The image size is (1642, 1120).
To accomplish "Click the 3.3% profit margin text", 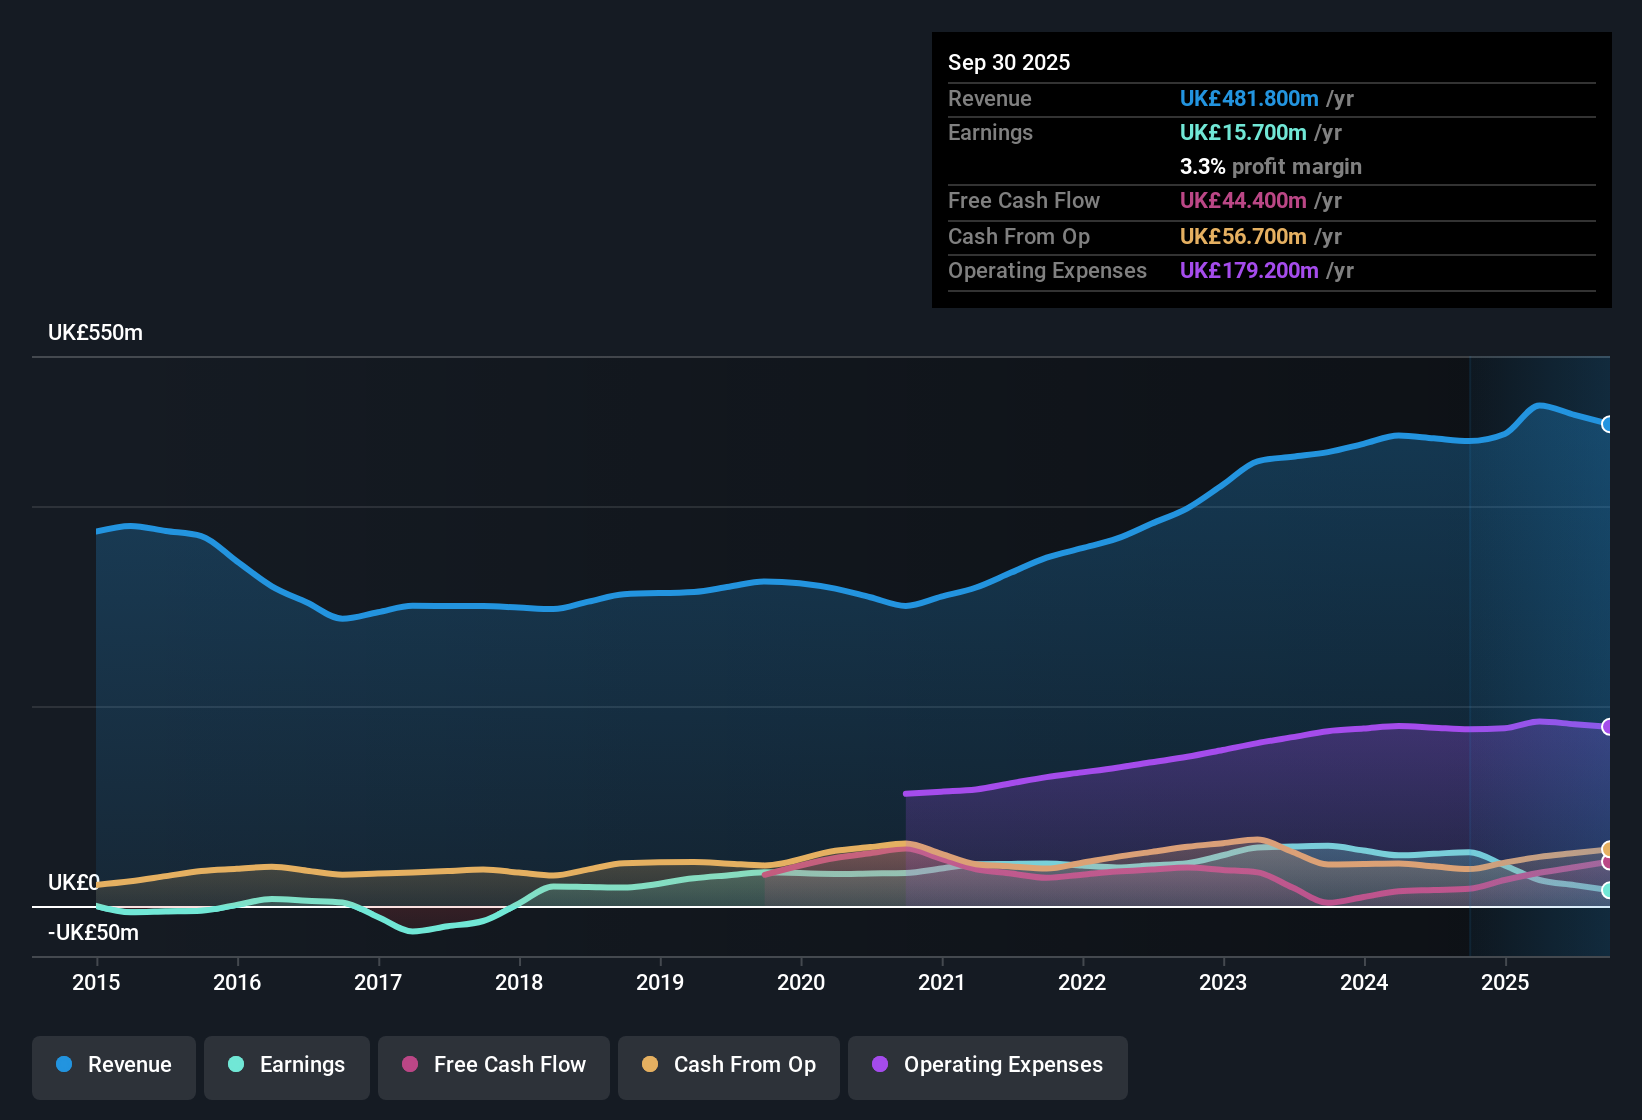I will click(x=1271, y=166).
